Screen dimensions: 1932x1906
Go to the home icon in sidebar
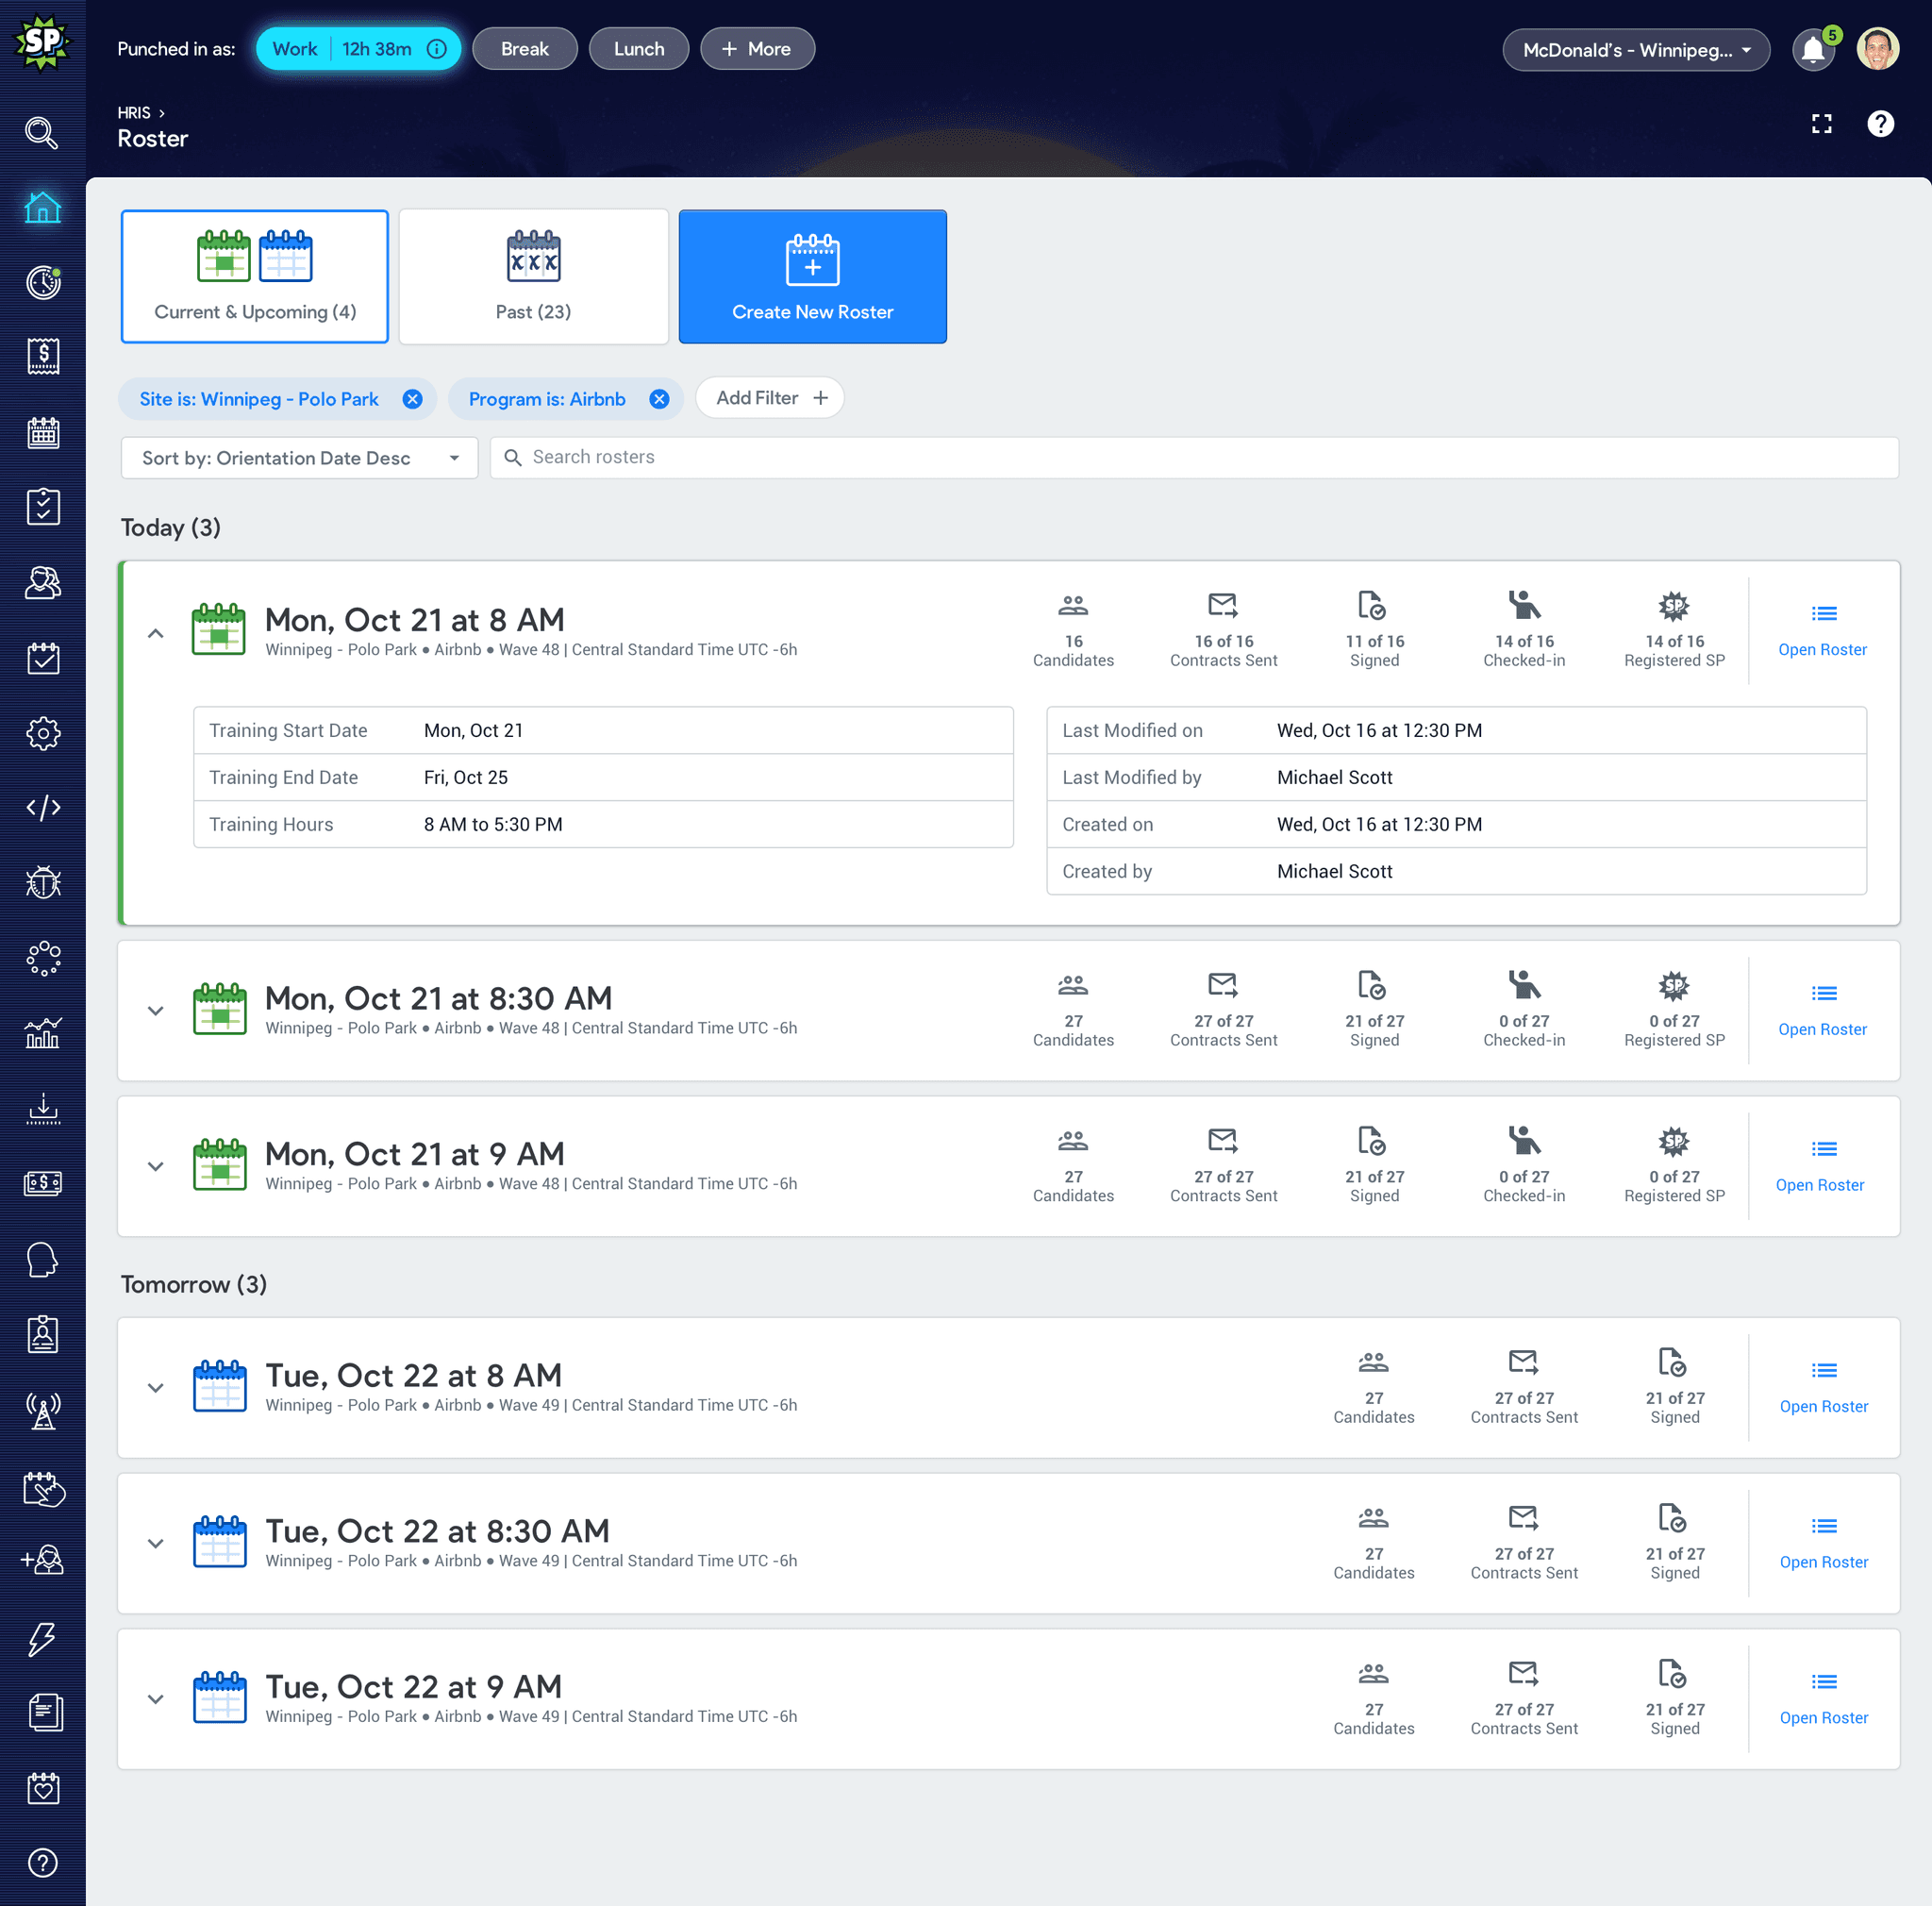[x=42, y=208]
